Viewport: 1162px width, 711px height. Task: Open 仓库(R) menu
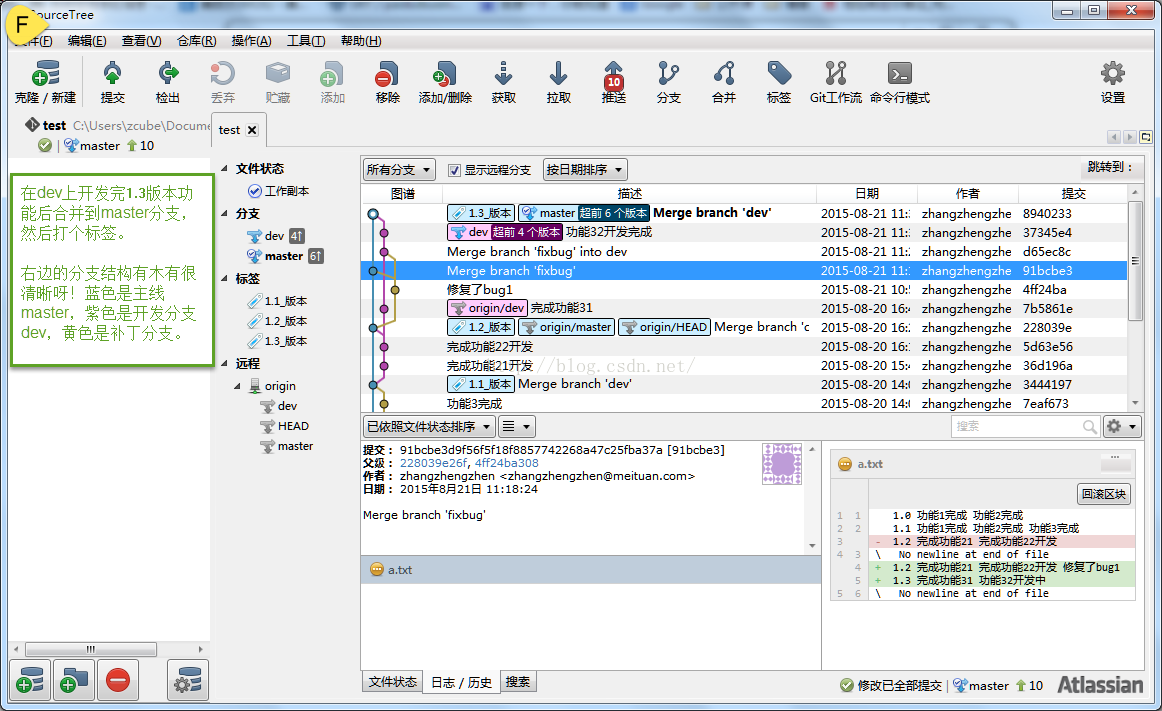point(196,41)
